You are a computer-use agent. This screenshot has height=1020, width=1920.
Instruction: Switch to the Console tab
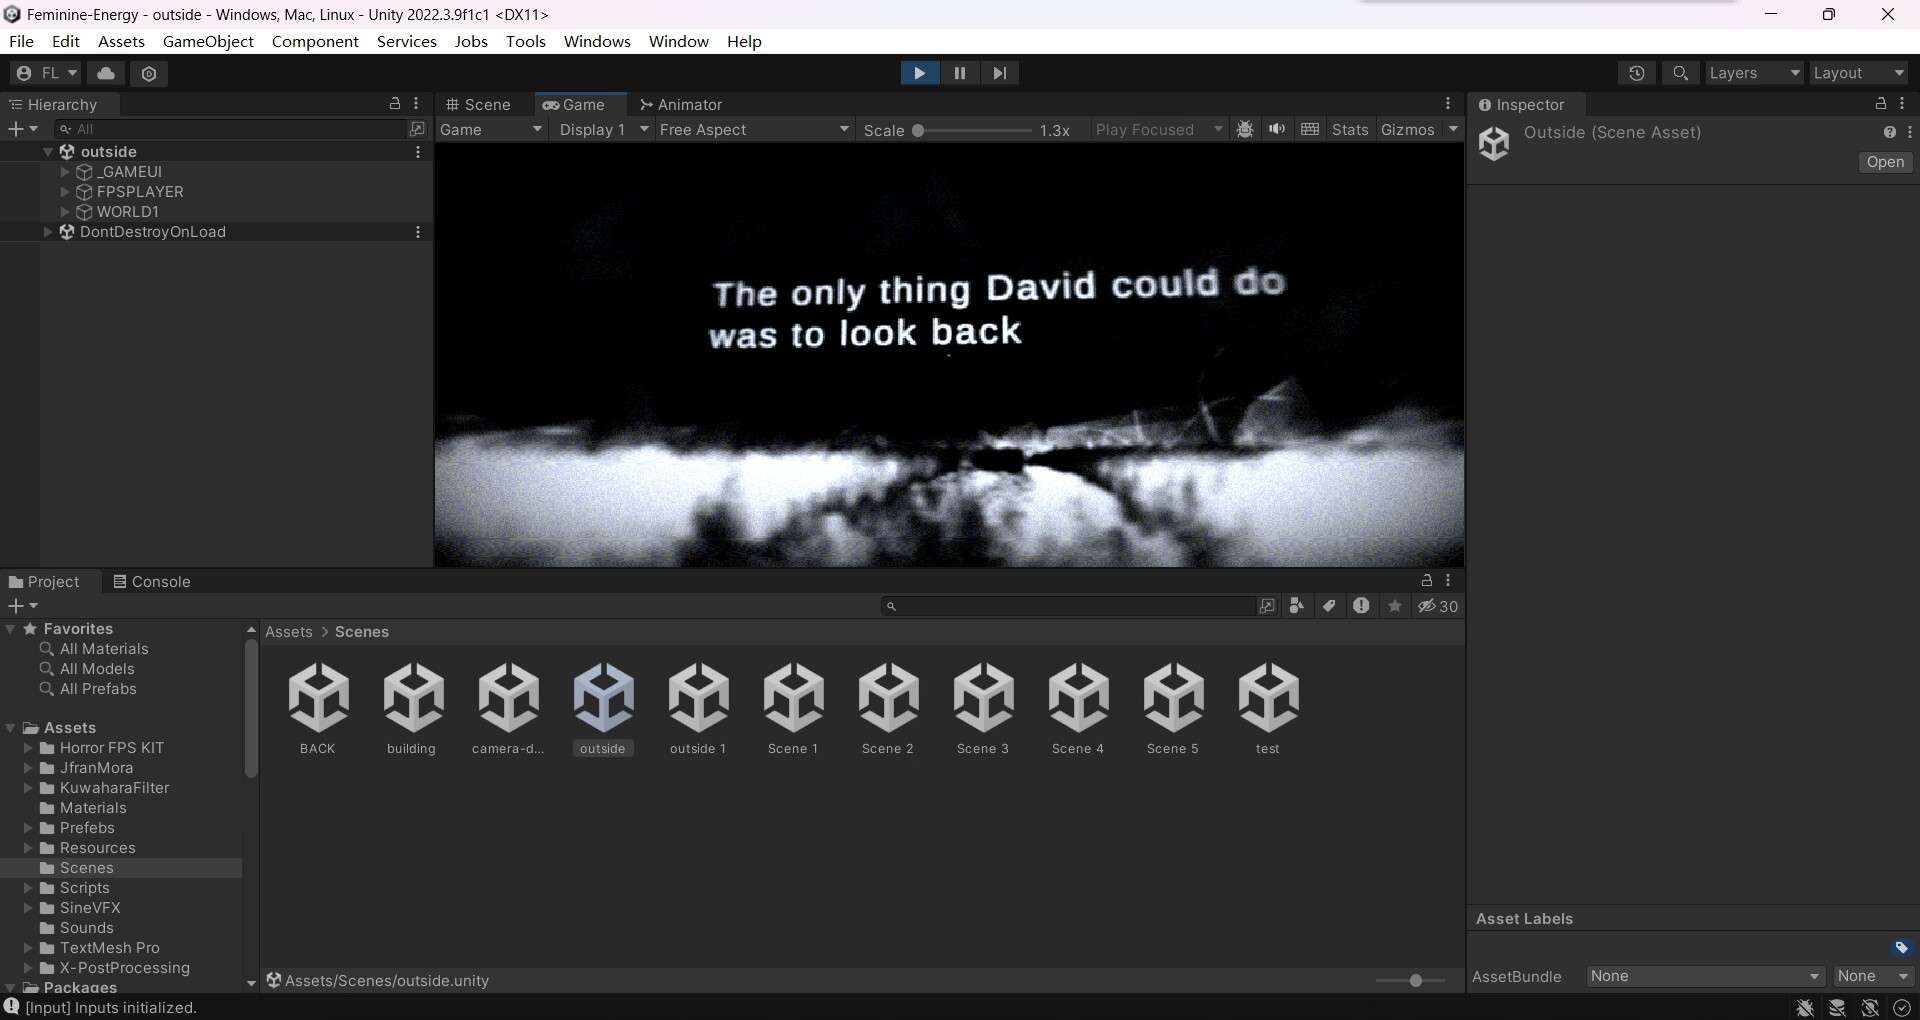151,582
